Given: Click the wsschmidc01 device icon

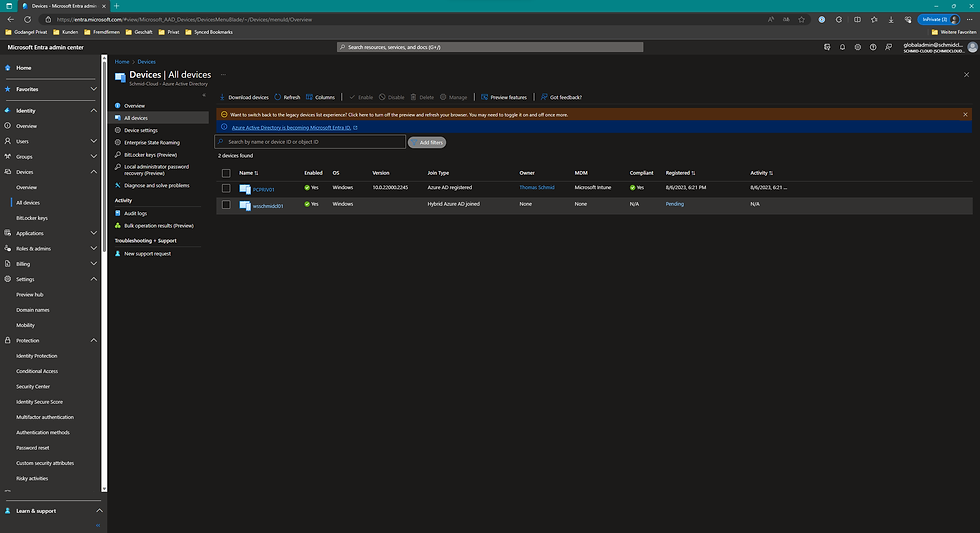Looking at the screenshot, I should [x=245, y=205].
